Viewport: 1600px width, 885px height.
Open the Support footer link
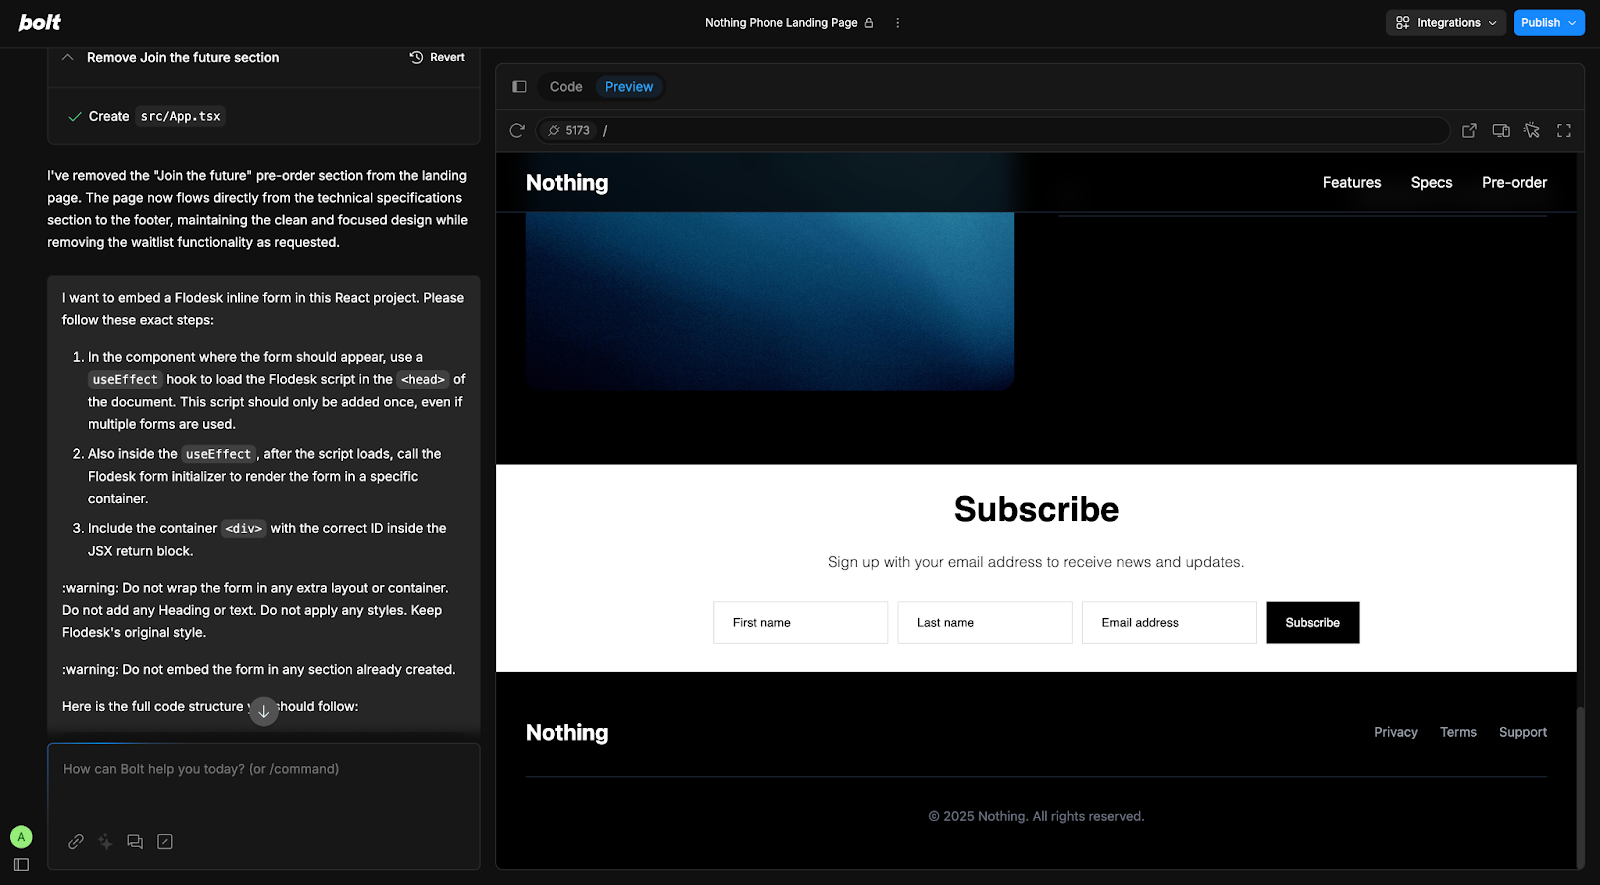pyautogui.click(x=1523, y=733)
